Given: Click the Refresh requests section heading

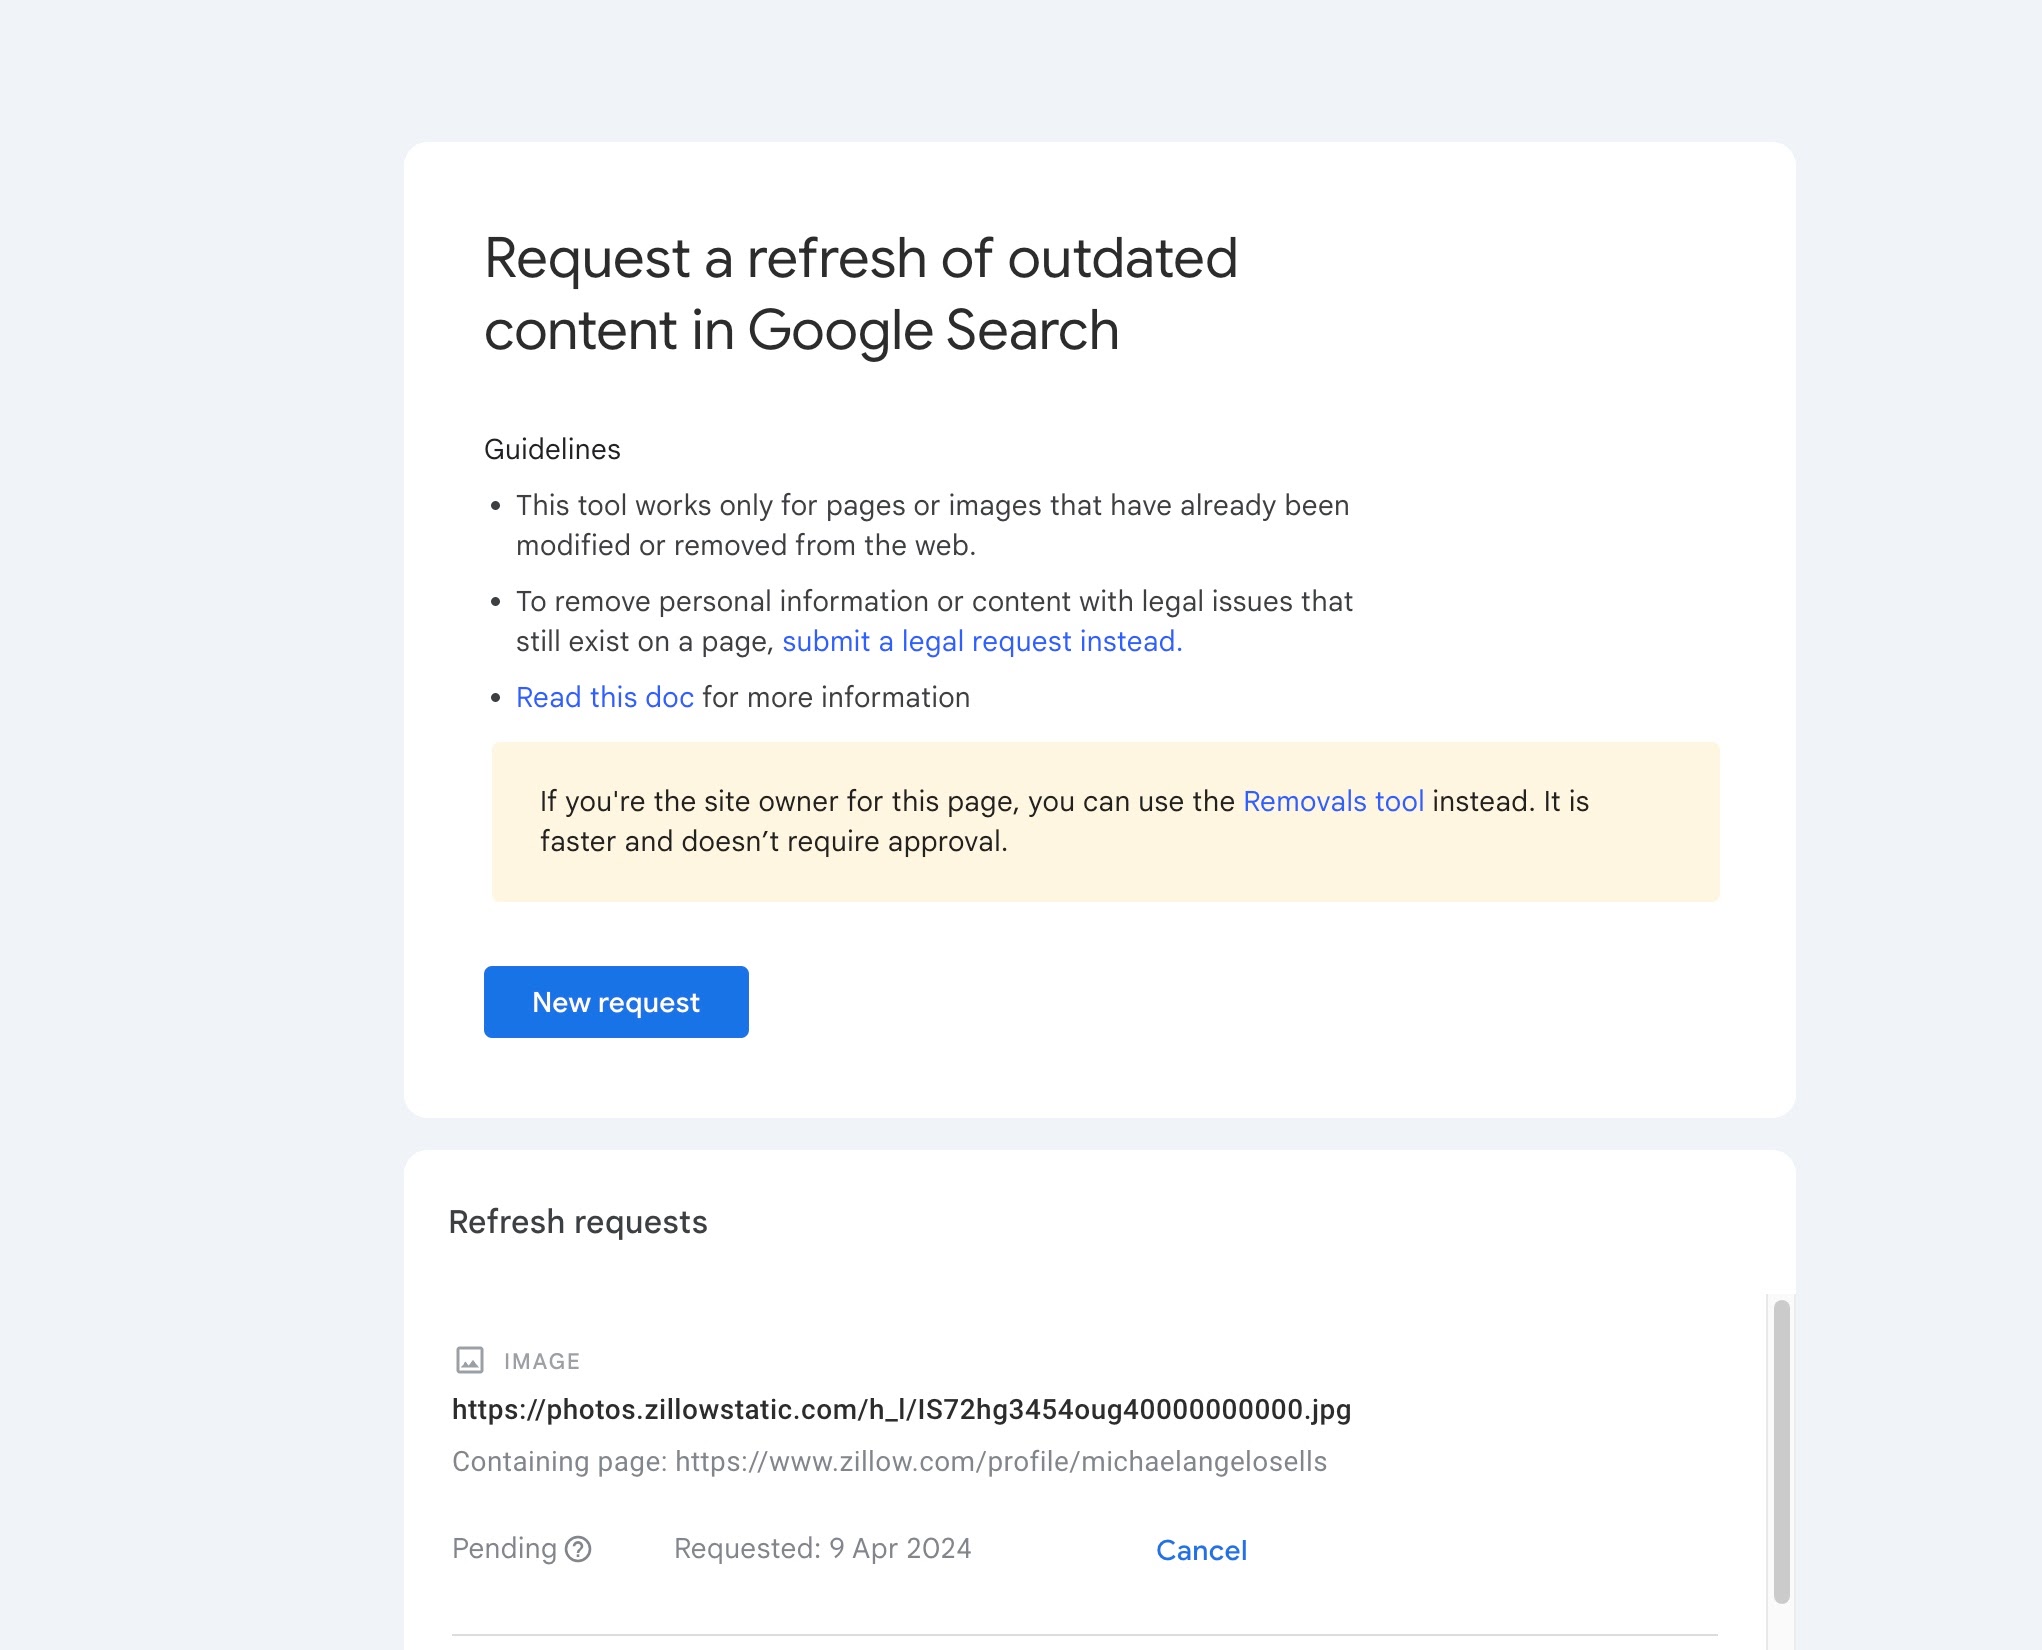Looking at the screenshot, I should [x=578, y=1222].
